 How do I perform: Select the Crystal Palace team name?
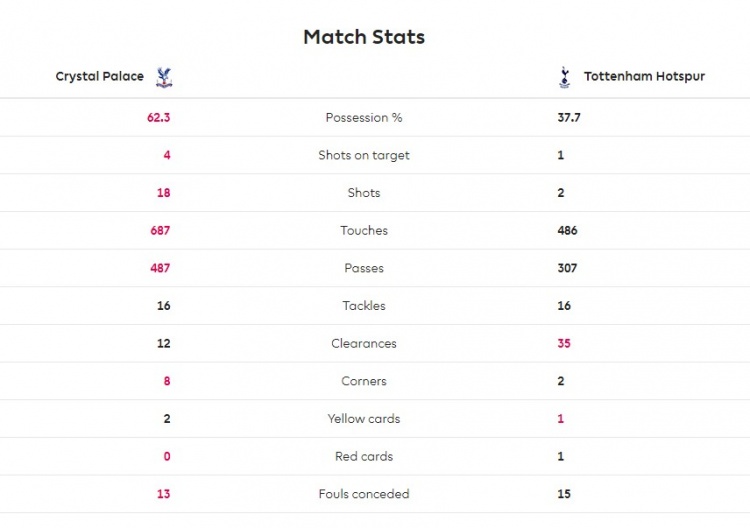tap(99, 76)
